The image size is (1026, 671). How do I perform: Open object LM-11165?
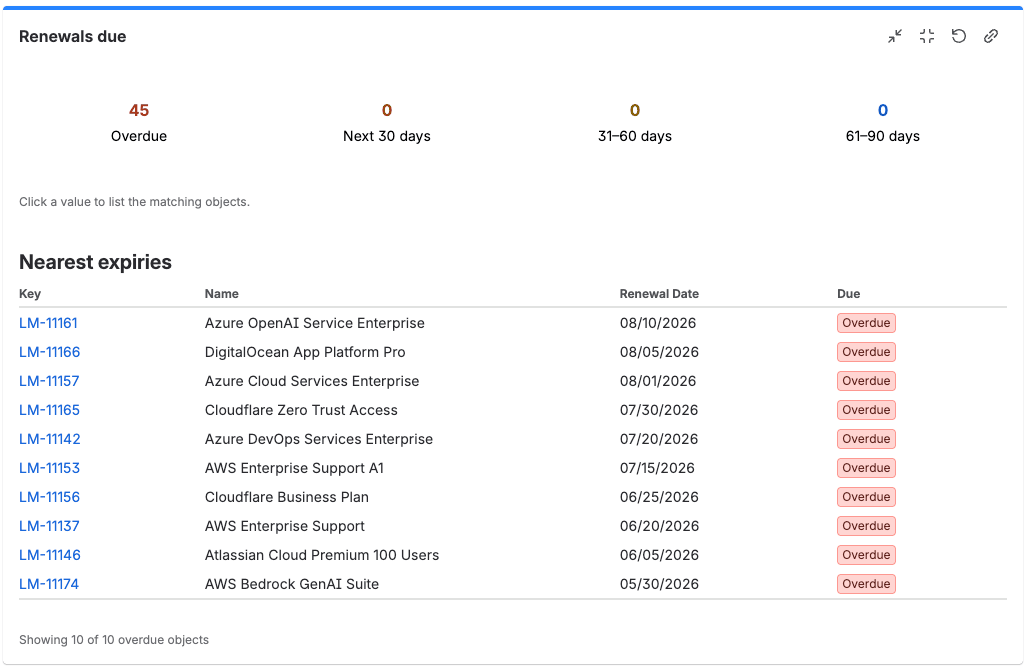[x=50, y=410]
